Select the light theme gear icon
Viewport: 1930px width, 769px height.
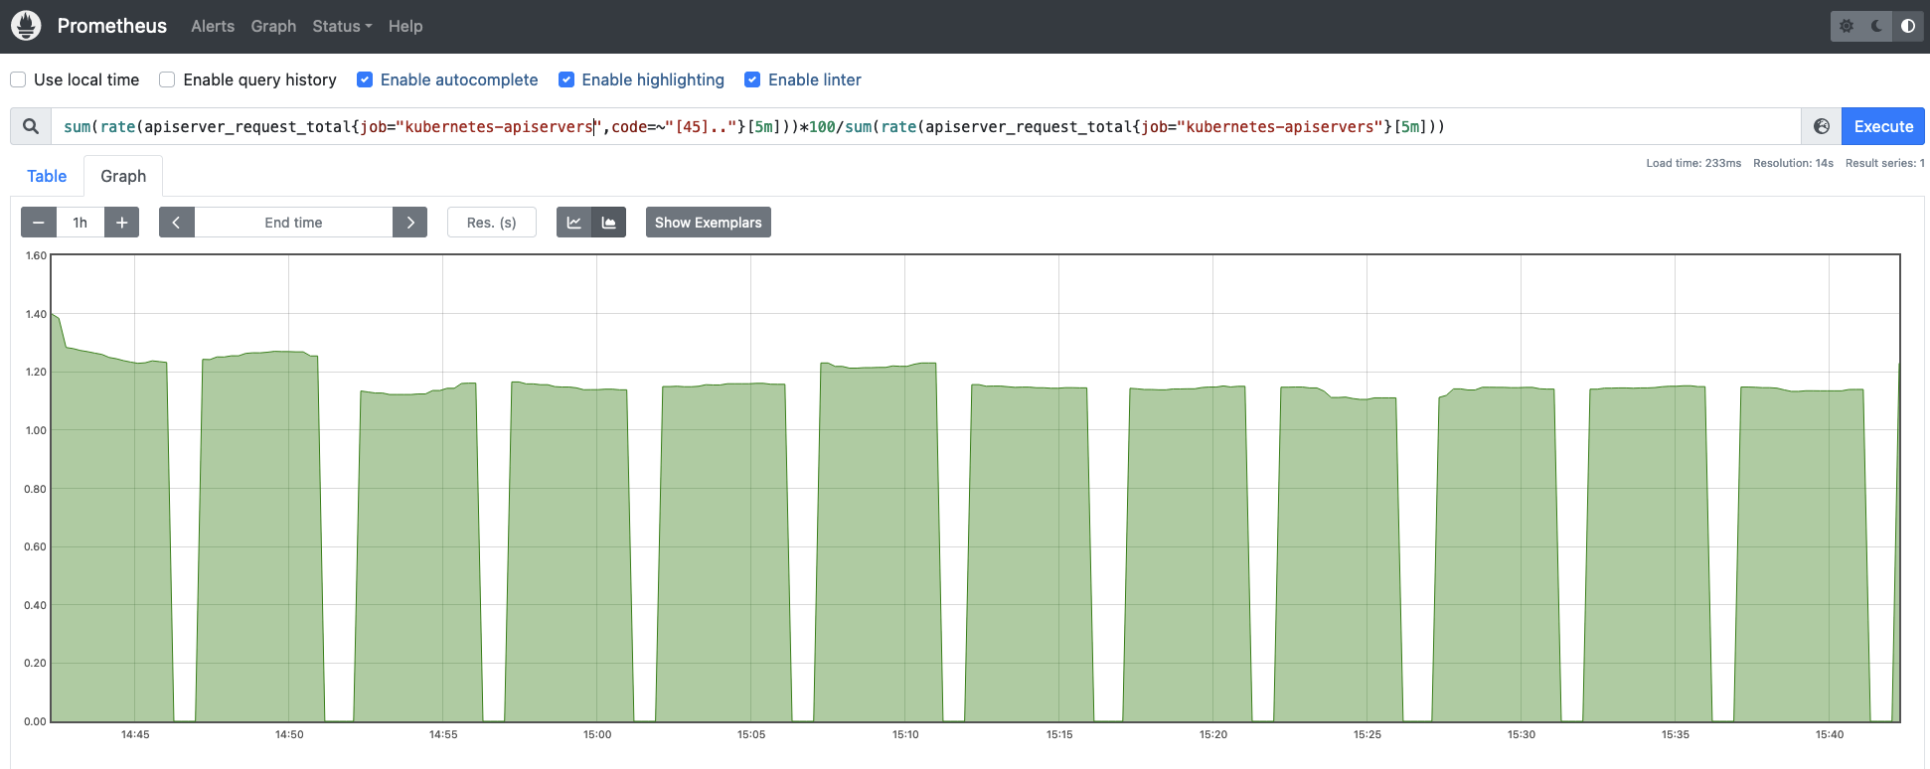click(x=1846, y=26)
